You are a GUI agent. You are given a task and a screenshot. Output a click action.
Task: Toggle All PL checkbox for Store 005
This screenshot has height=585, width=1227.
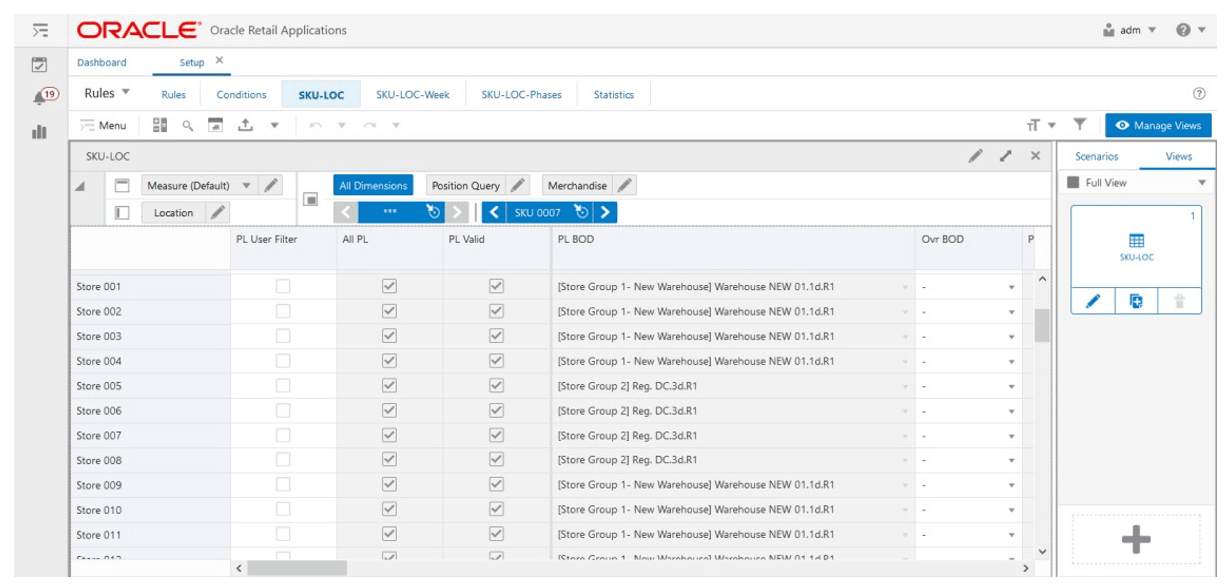(x=390, y=385)
